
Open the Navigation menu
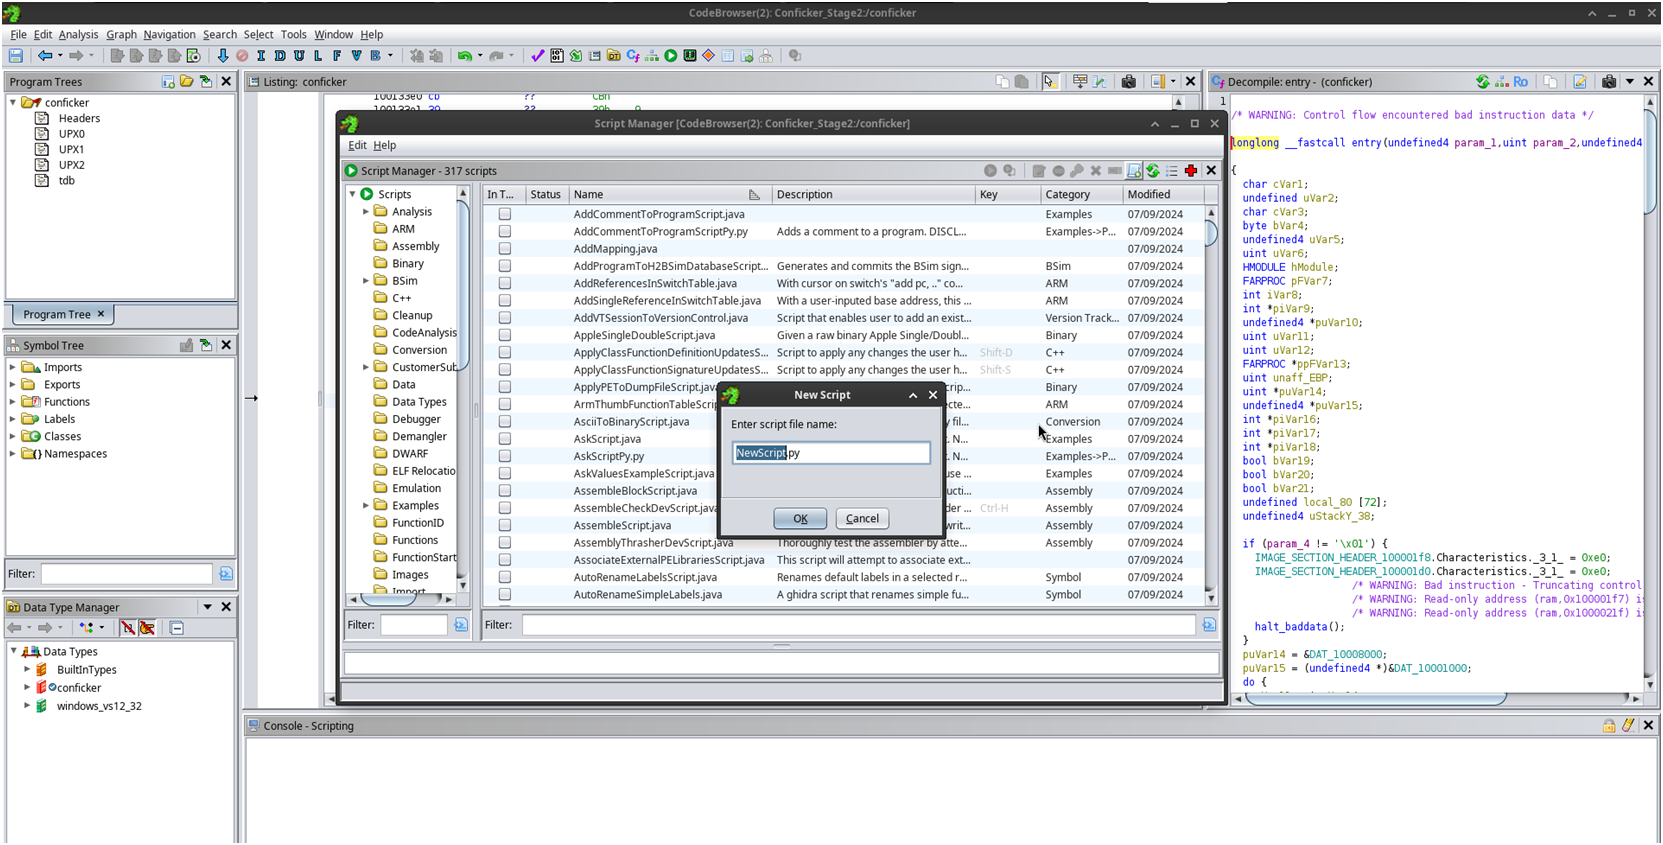point(169,34)
